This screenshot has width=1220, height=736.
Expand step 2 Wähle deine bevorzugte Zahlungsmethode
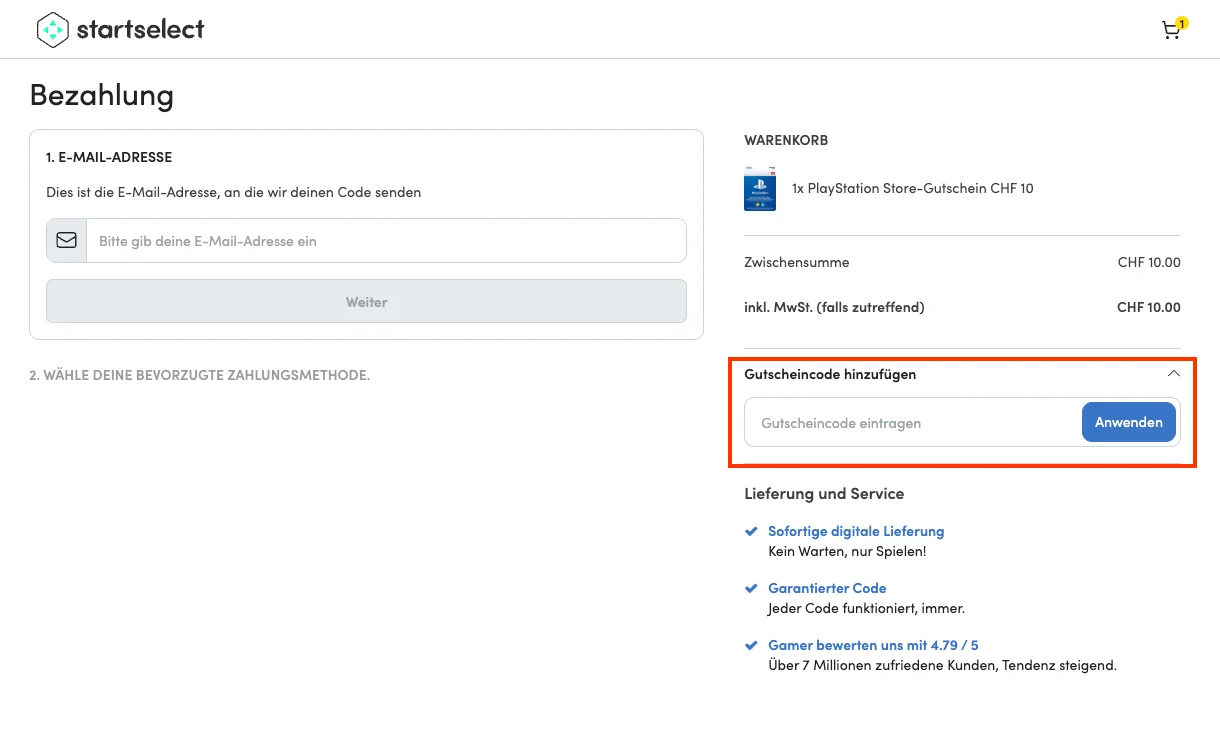pos(200,375)
